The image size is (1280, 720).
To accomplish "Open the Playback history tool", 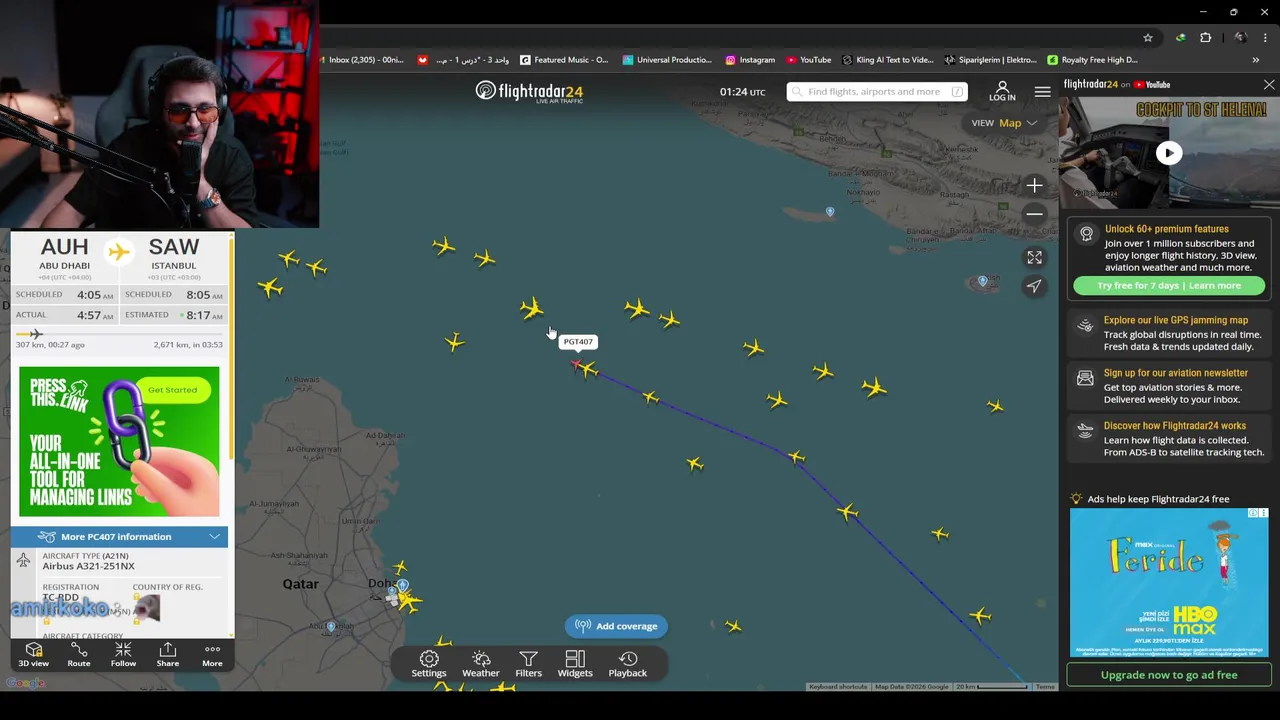I will pyautogui.click(x=628, y=664).
